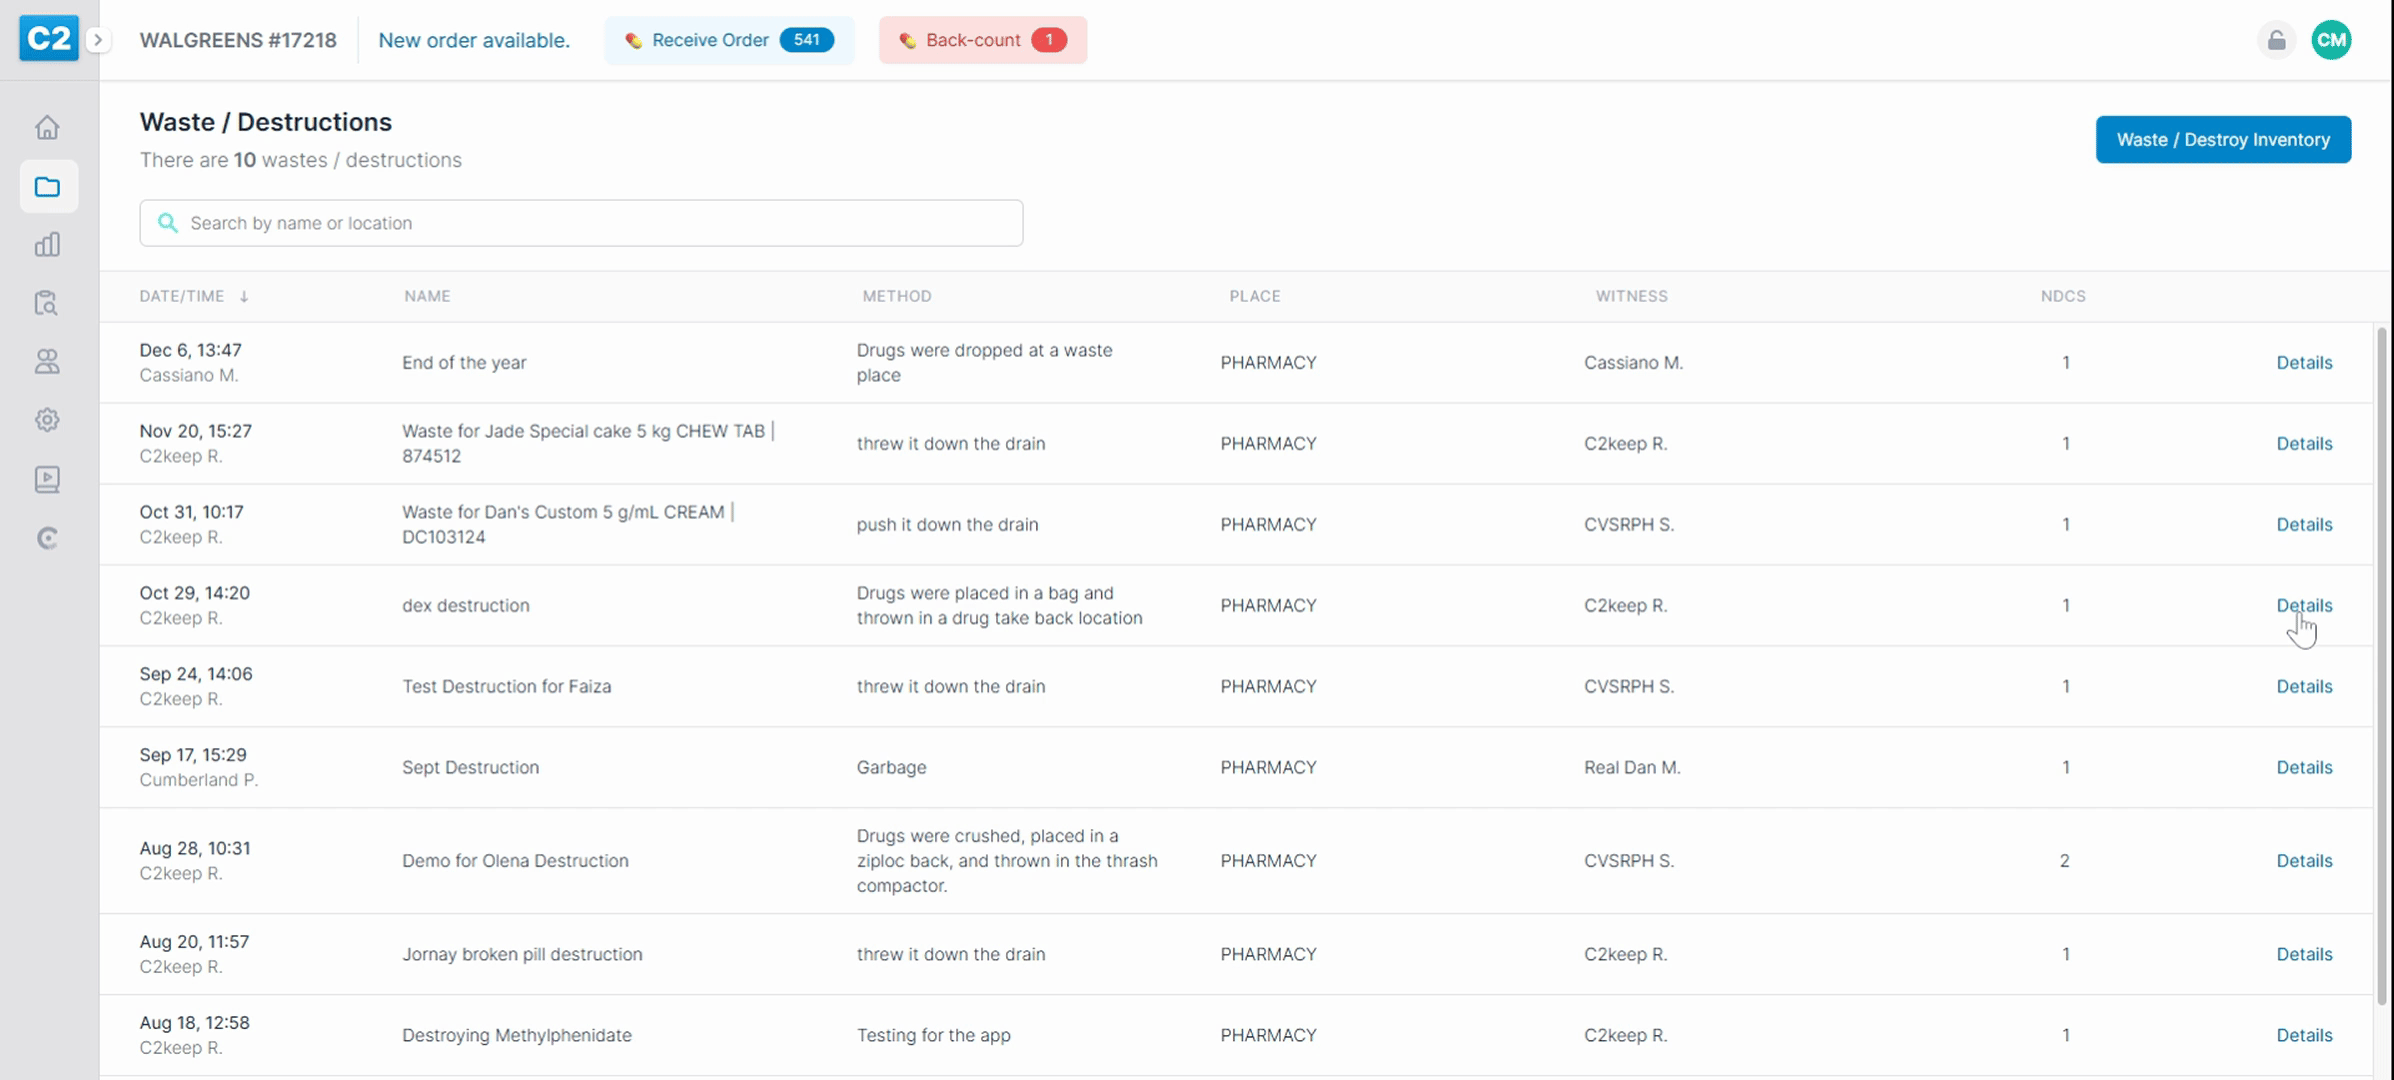
Task: Open the settings gear icon
Action: coord(47,420)
